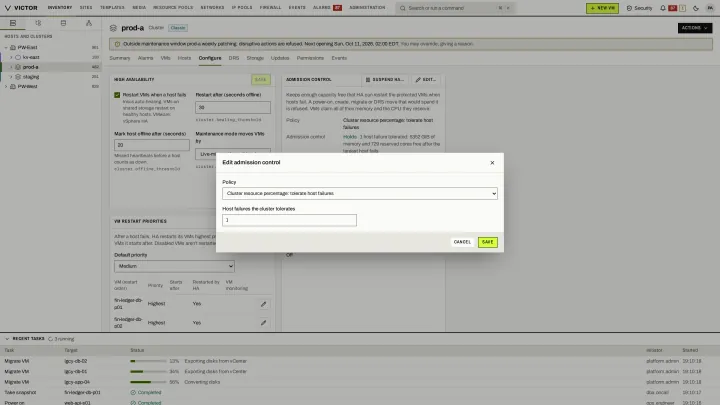
Task: Expand the kv-east tree node
Action: click(x=11, y=57)
